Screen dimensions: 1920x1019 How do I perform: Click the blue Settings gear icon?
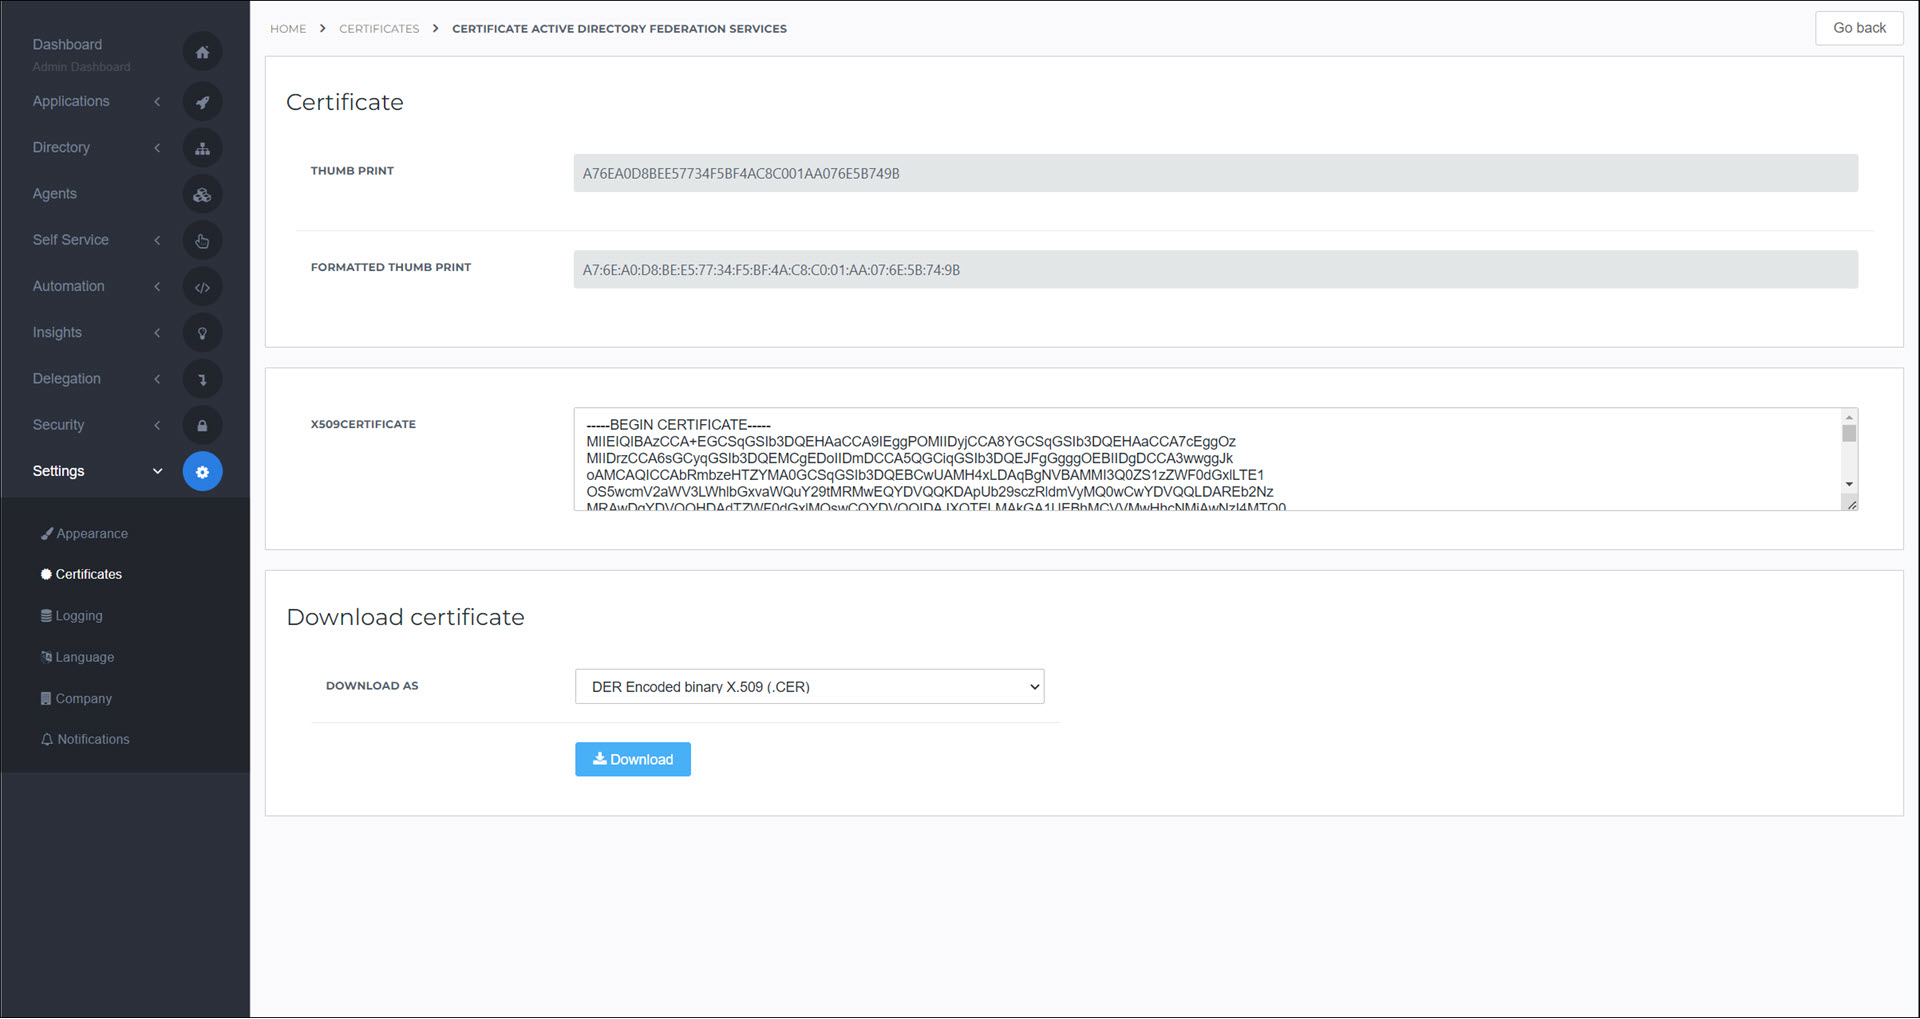(202, 472)
